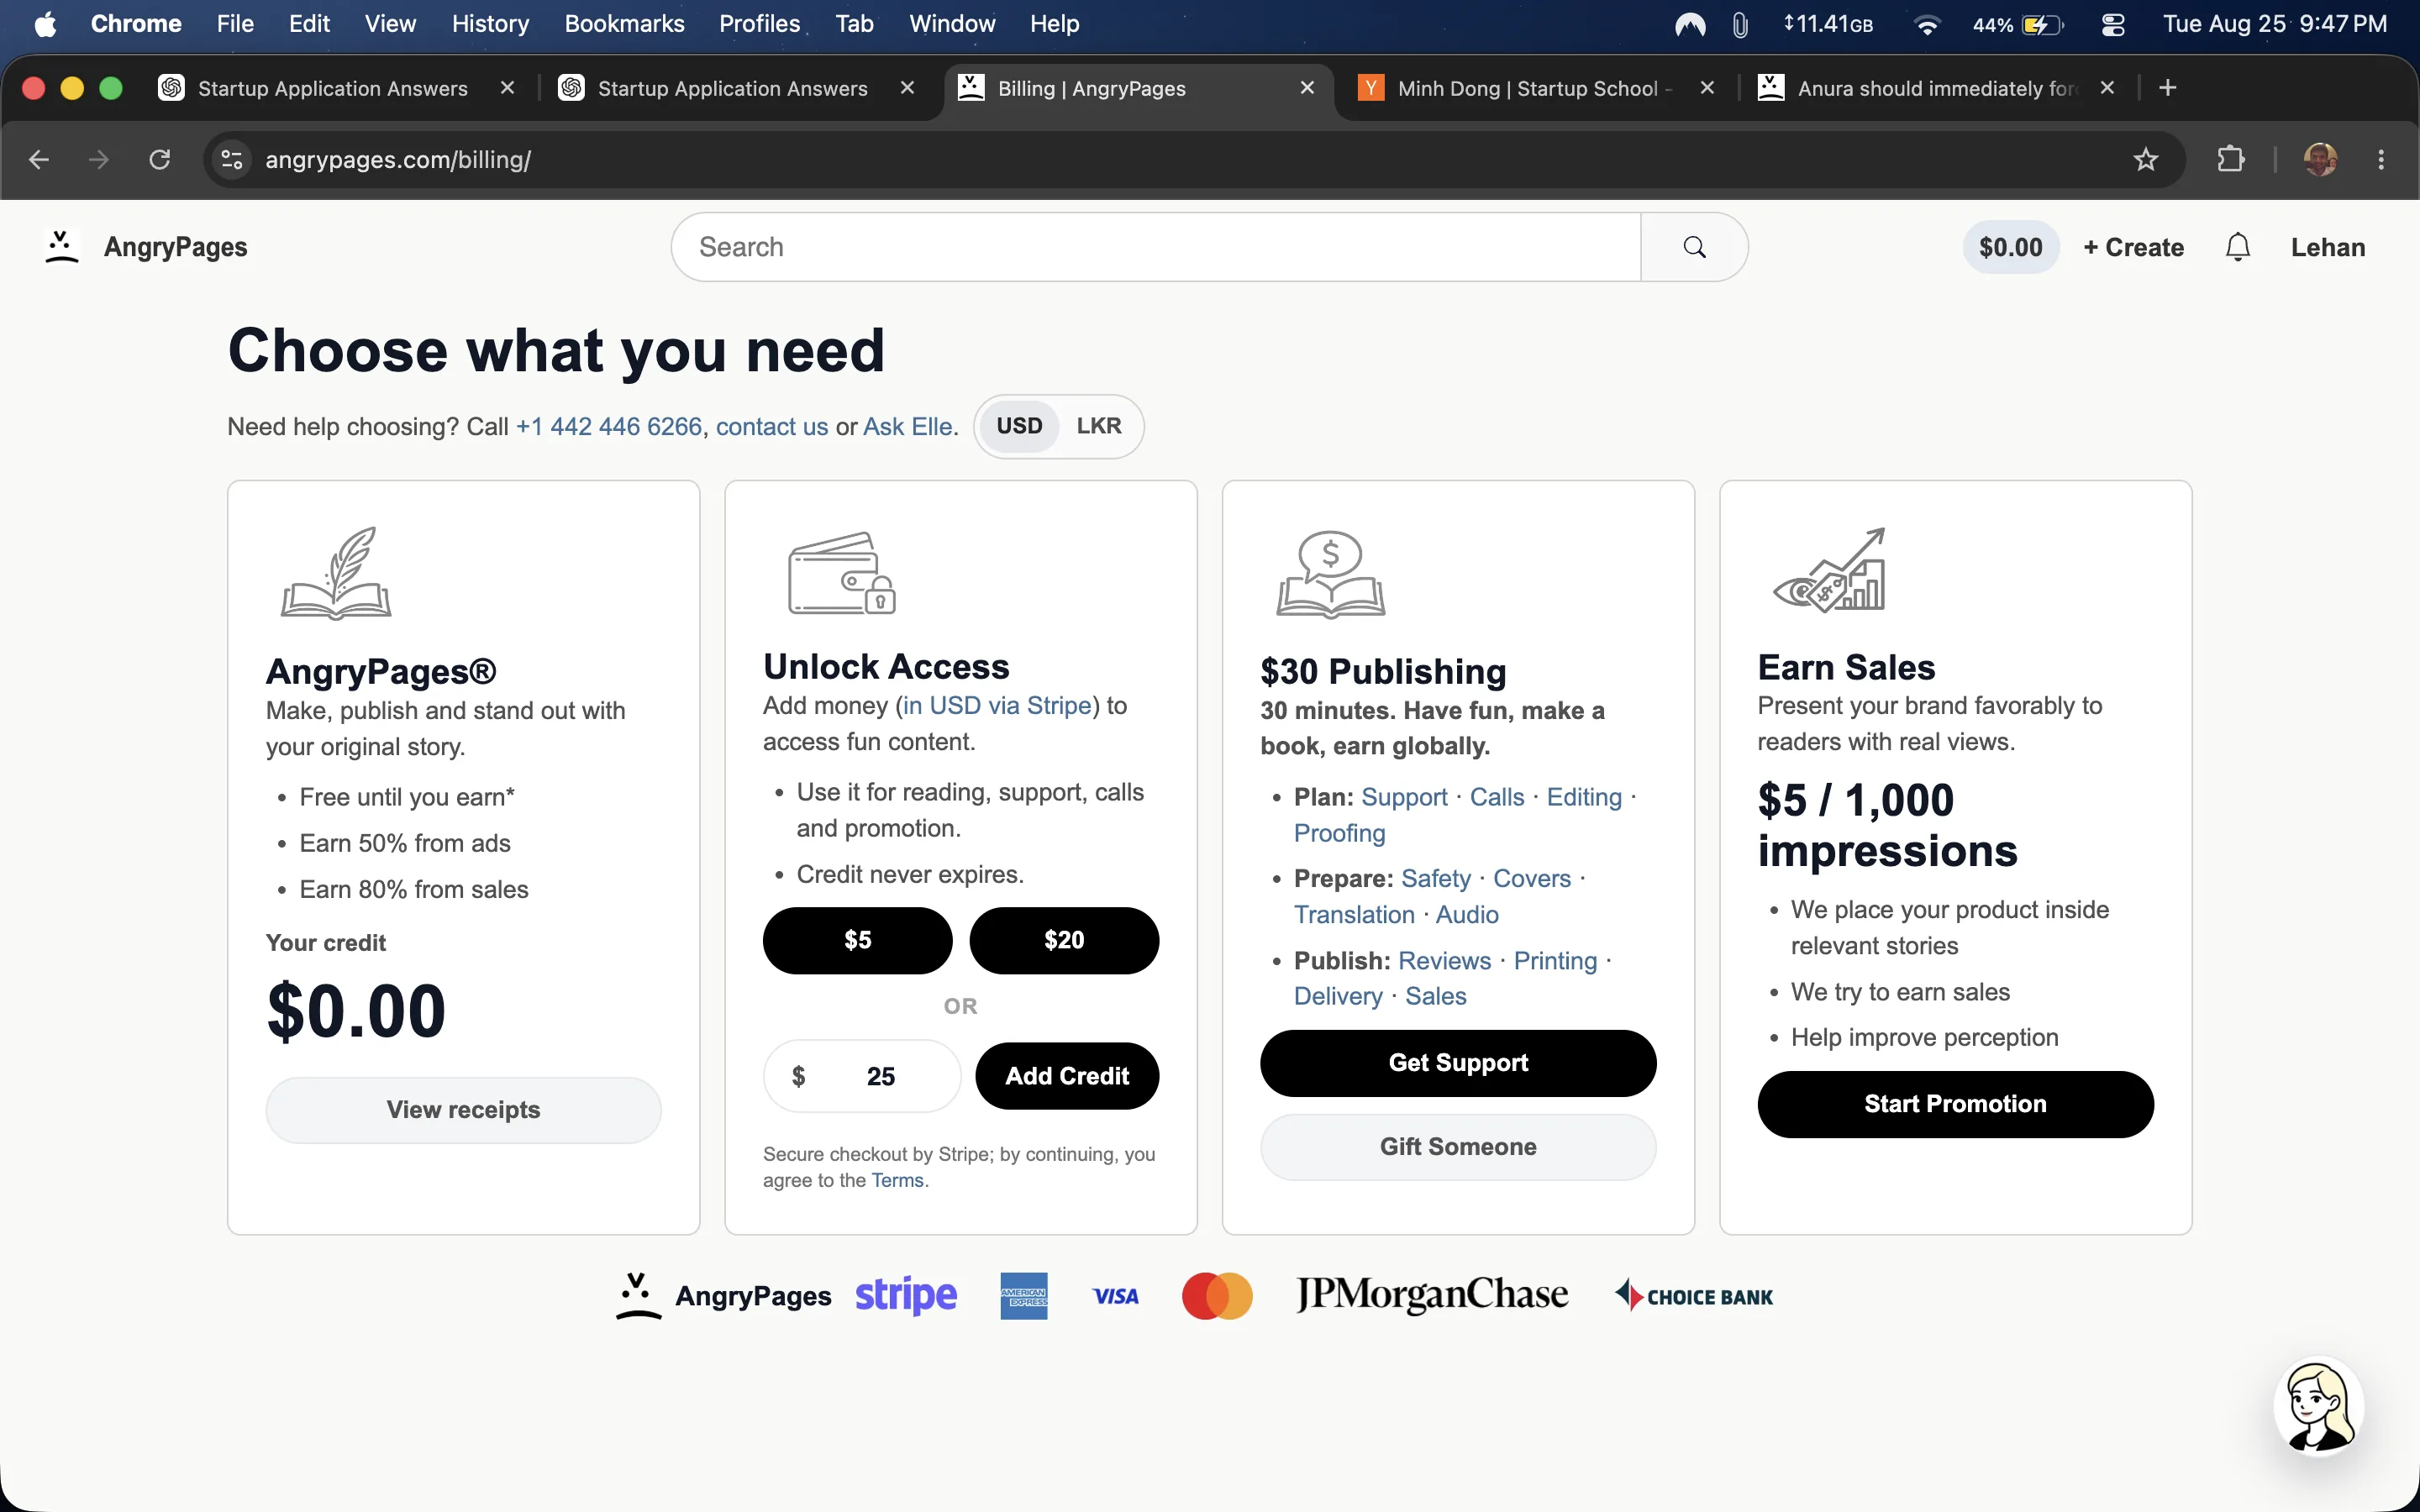Click the Wi-Fi status icon
The image size is (2420, 1512).
click(1926, 25)
